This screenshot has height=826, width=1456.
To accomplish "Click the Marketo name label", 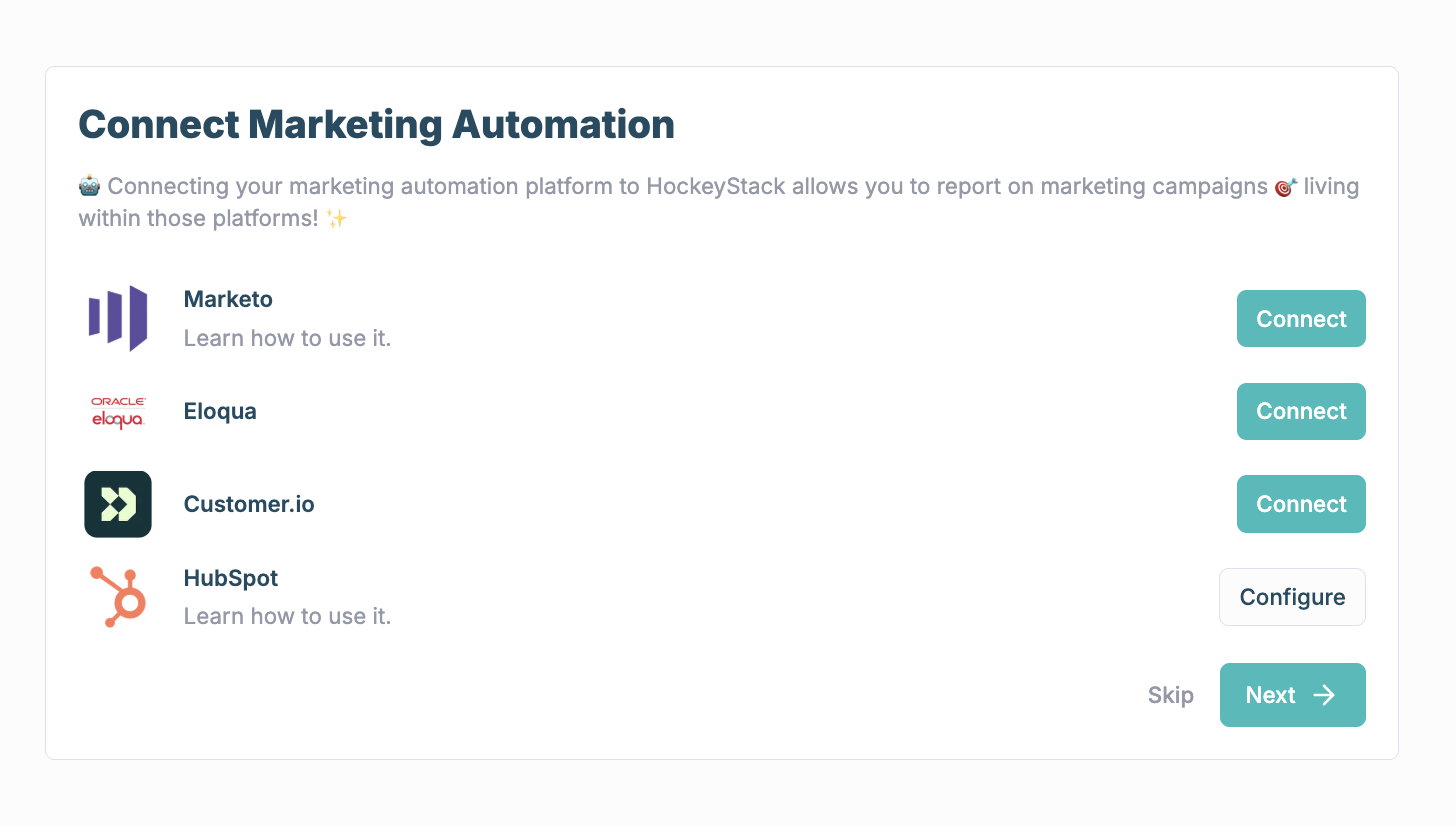I will (228, 299).
